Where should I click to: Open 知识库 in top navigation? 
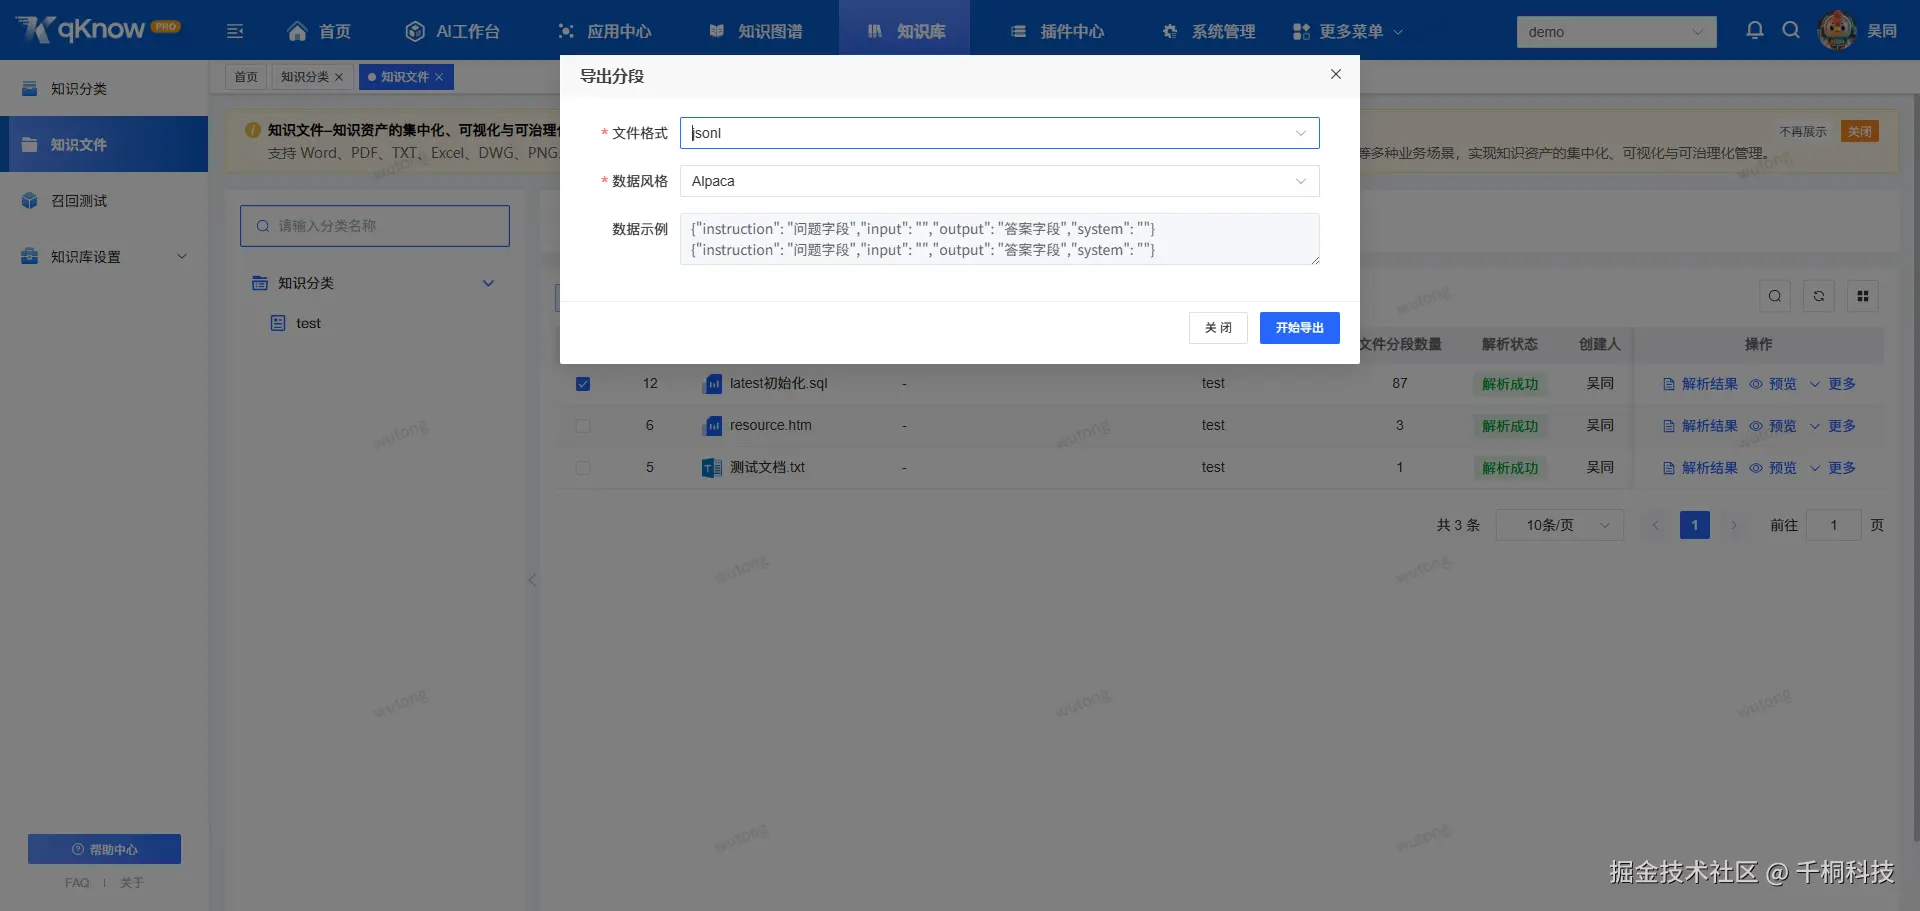click(905, 32)
